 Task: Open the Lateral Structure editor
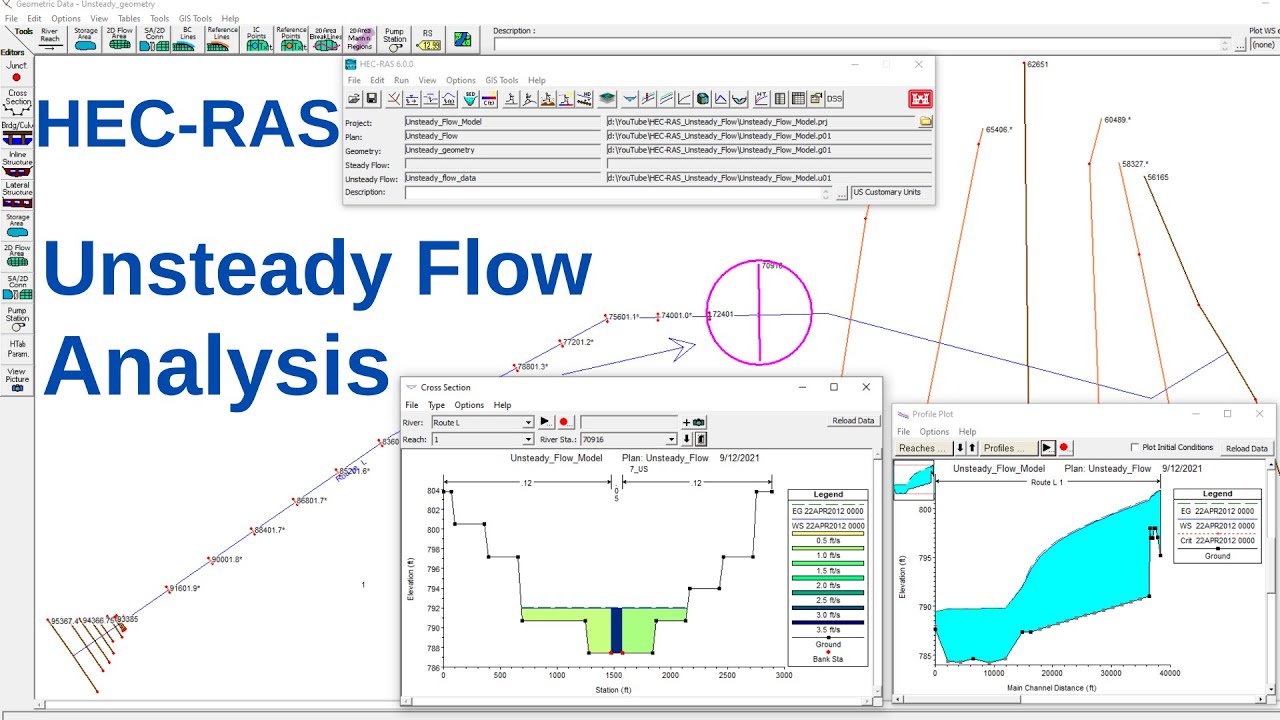tap(17, 194)
